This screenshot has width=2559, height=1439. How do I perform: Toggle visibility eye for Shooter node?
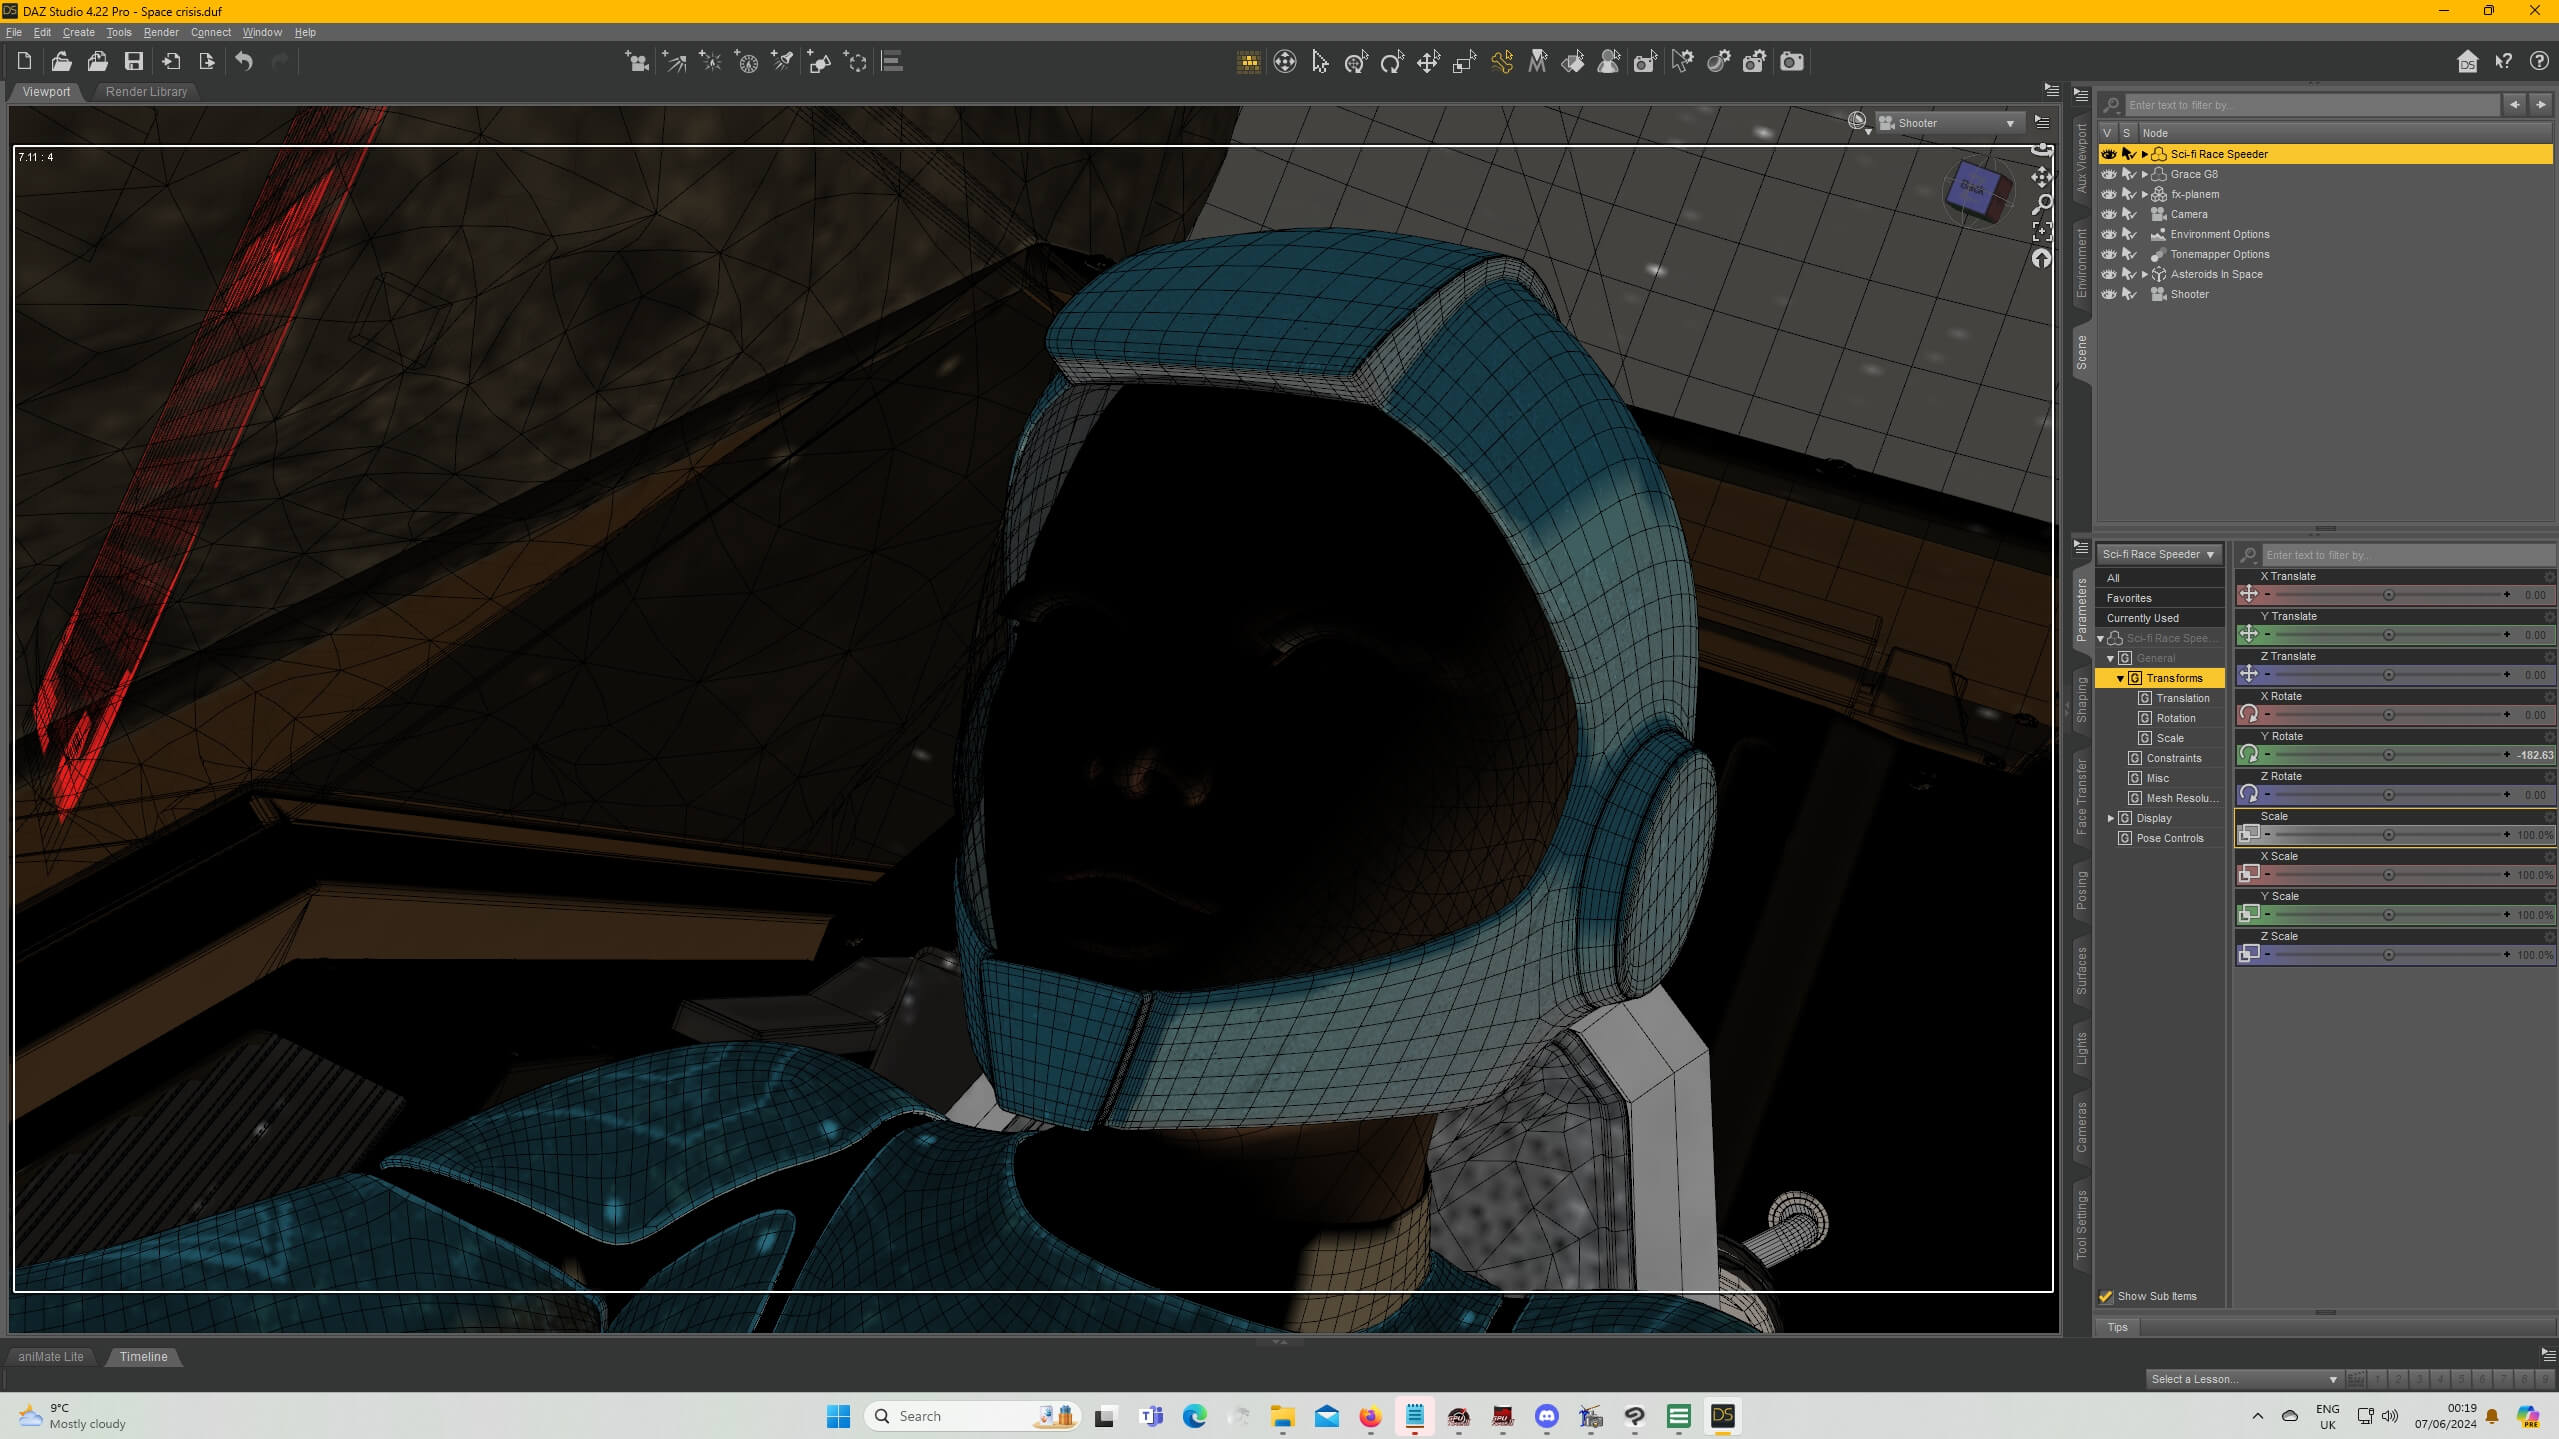(x=2109, y=294)
